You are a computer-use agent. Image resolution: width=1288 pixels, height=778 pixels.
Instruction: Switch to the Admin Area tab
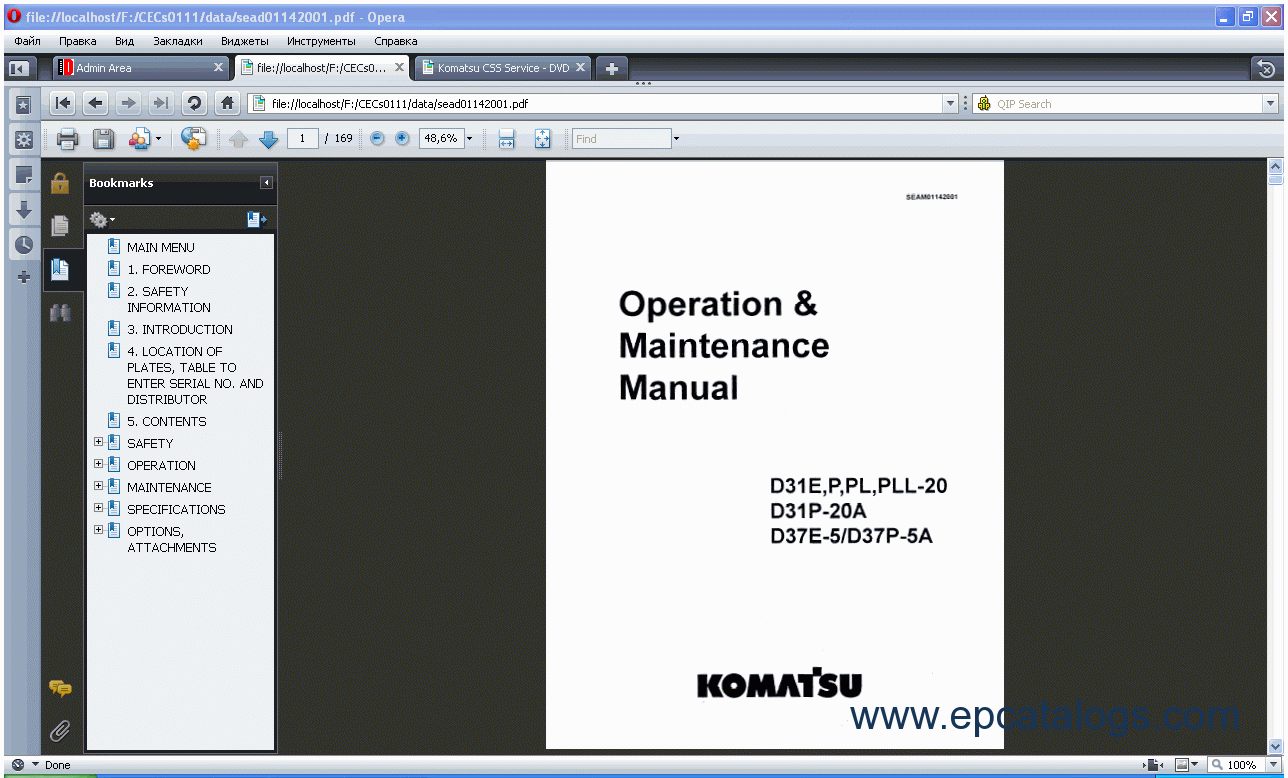point(141,68)
